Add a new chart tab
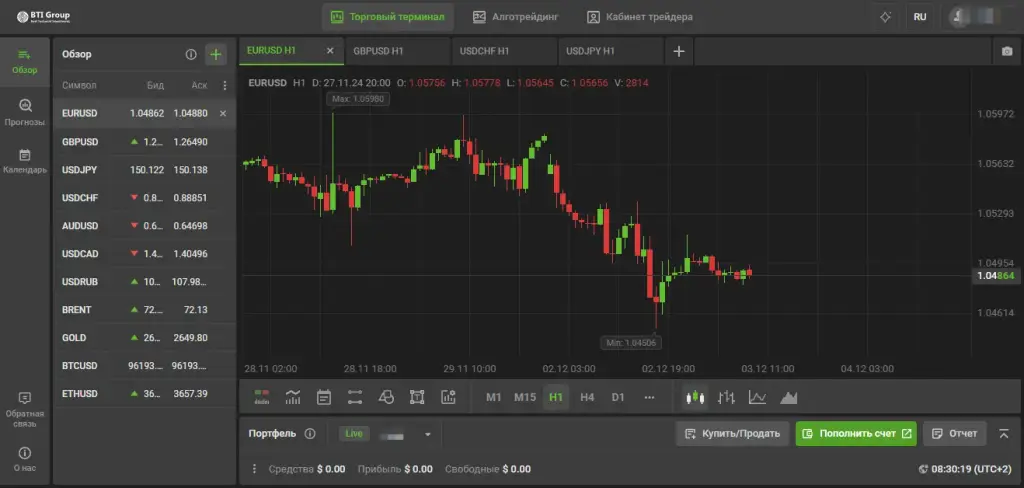1024x488 pixels. [x=679, y=51]
